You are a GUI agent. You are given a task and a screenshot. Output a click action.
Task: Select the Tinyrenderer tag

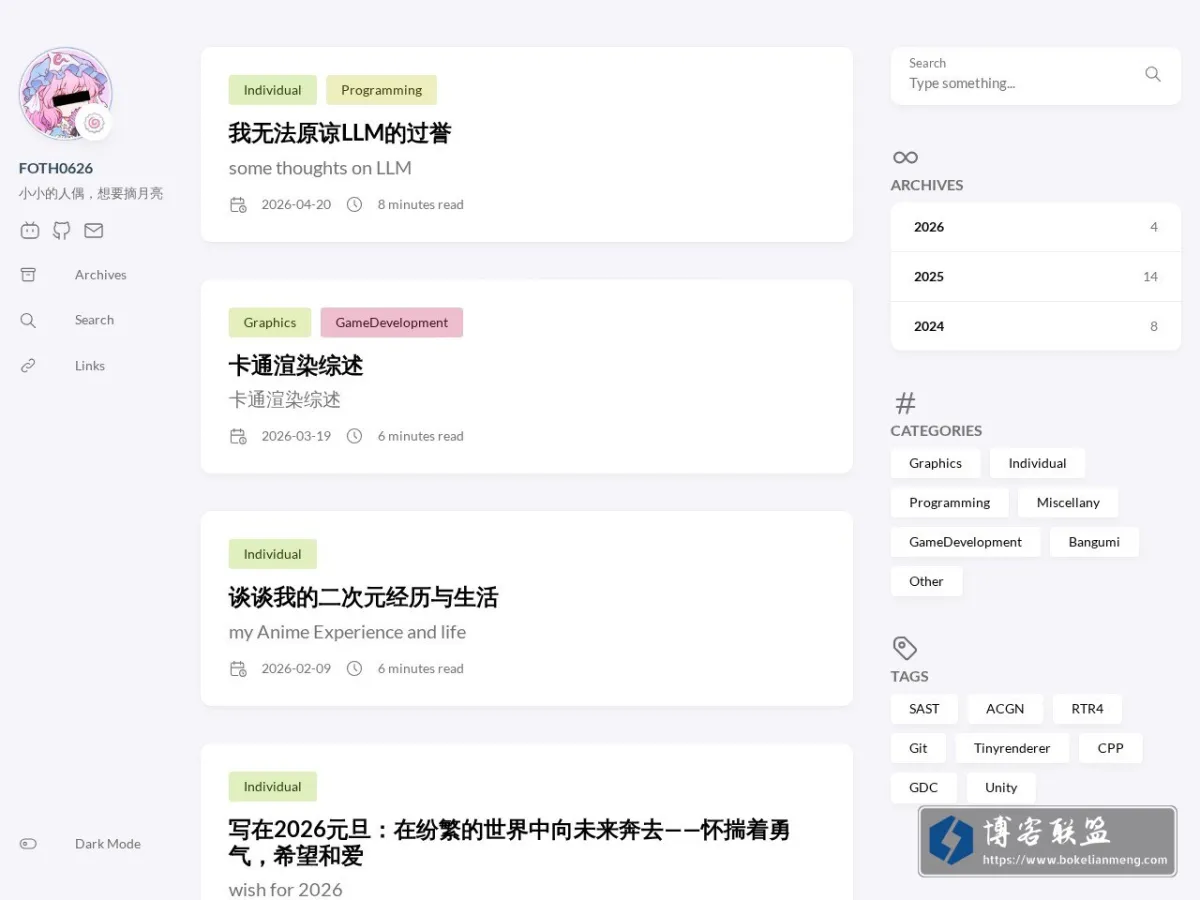pos(1012,748)
